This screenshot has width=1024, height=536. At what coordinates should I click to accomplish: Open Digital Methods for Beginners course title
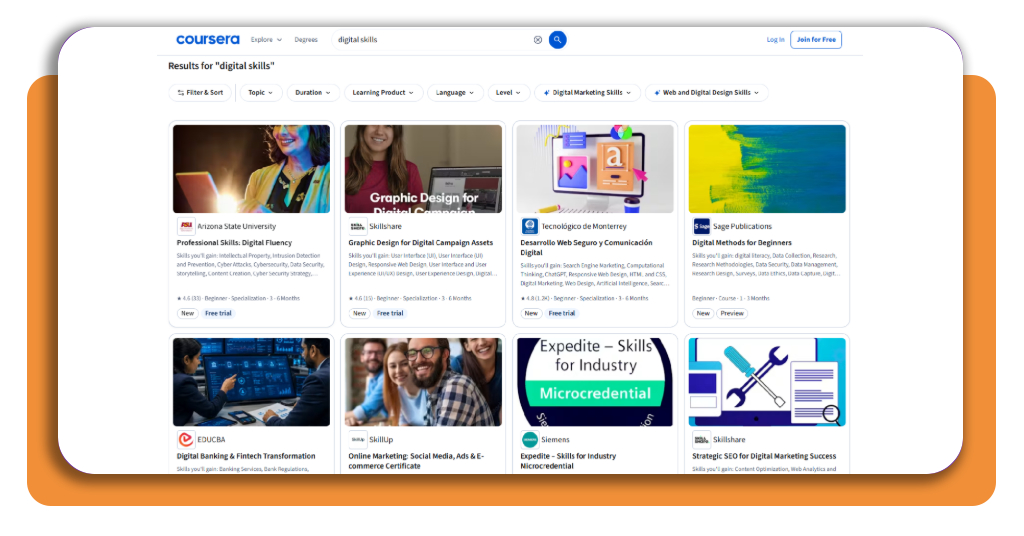click(x=742, y=243)
